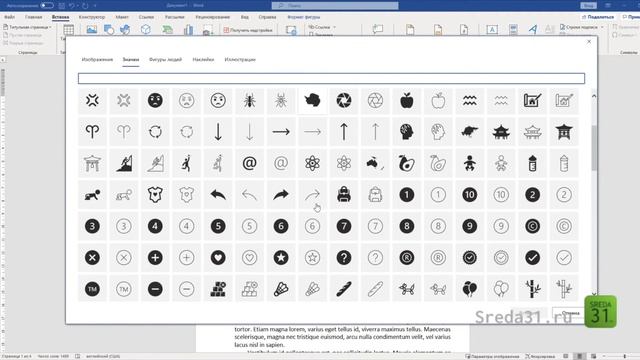This screenshot has width=640, height=360.
Task: Select the bold down arrow icon
Action: (218, 132)
